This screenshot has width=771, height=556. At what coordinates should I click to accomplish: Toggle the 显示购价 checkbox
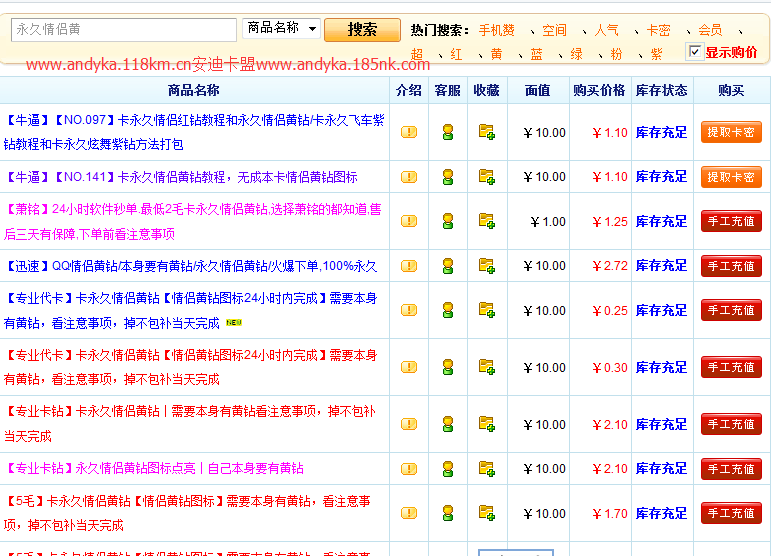(x=694, y=52)
